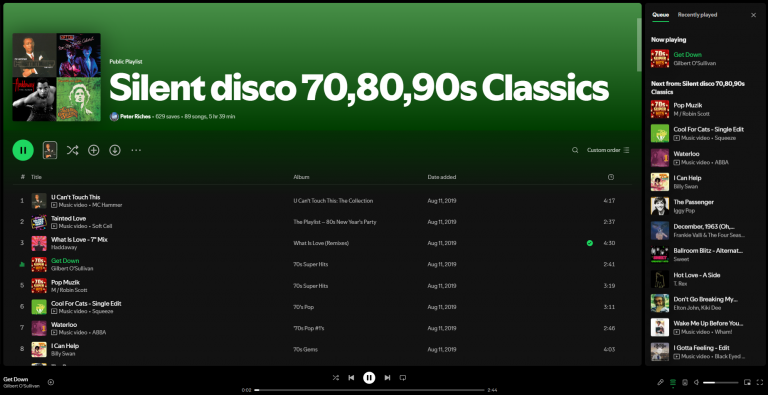Play Waterloo from the queue
Viewport: 768px width, 395px height.
705,158
